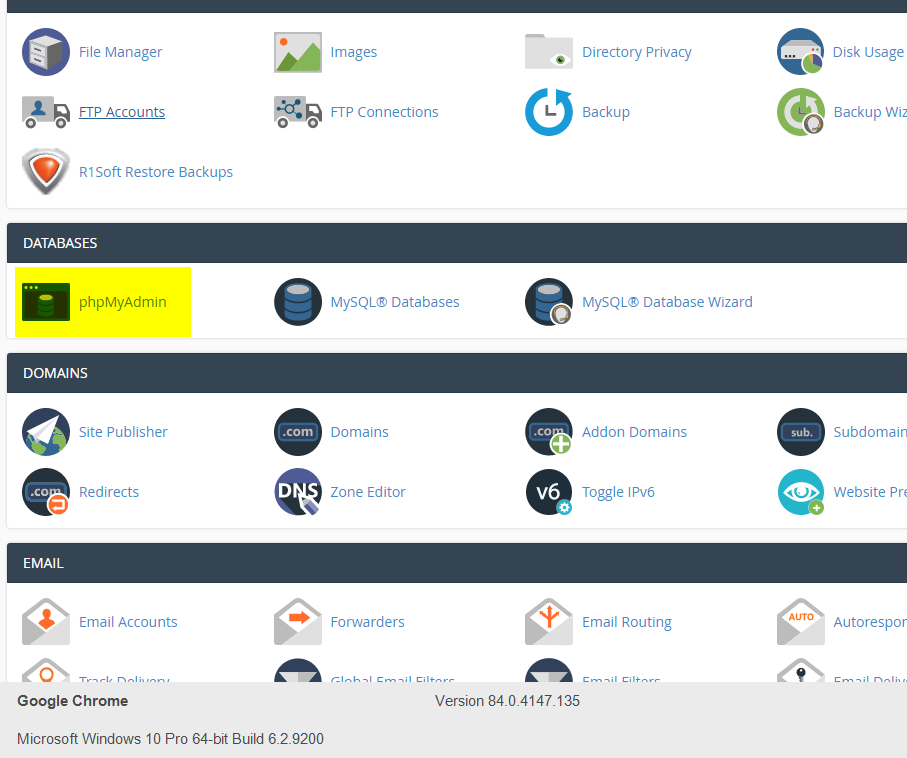Open the Images text link
The width and height of the screenshot is (907, 758).
pyautogui.click(x=353, y=52)
